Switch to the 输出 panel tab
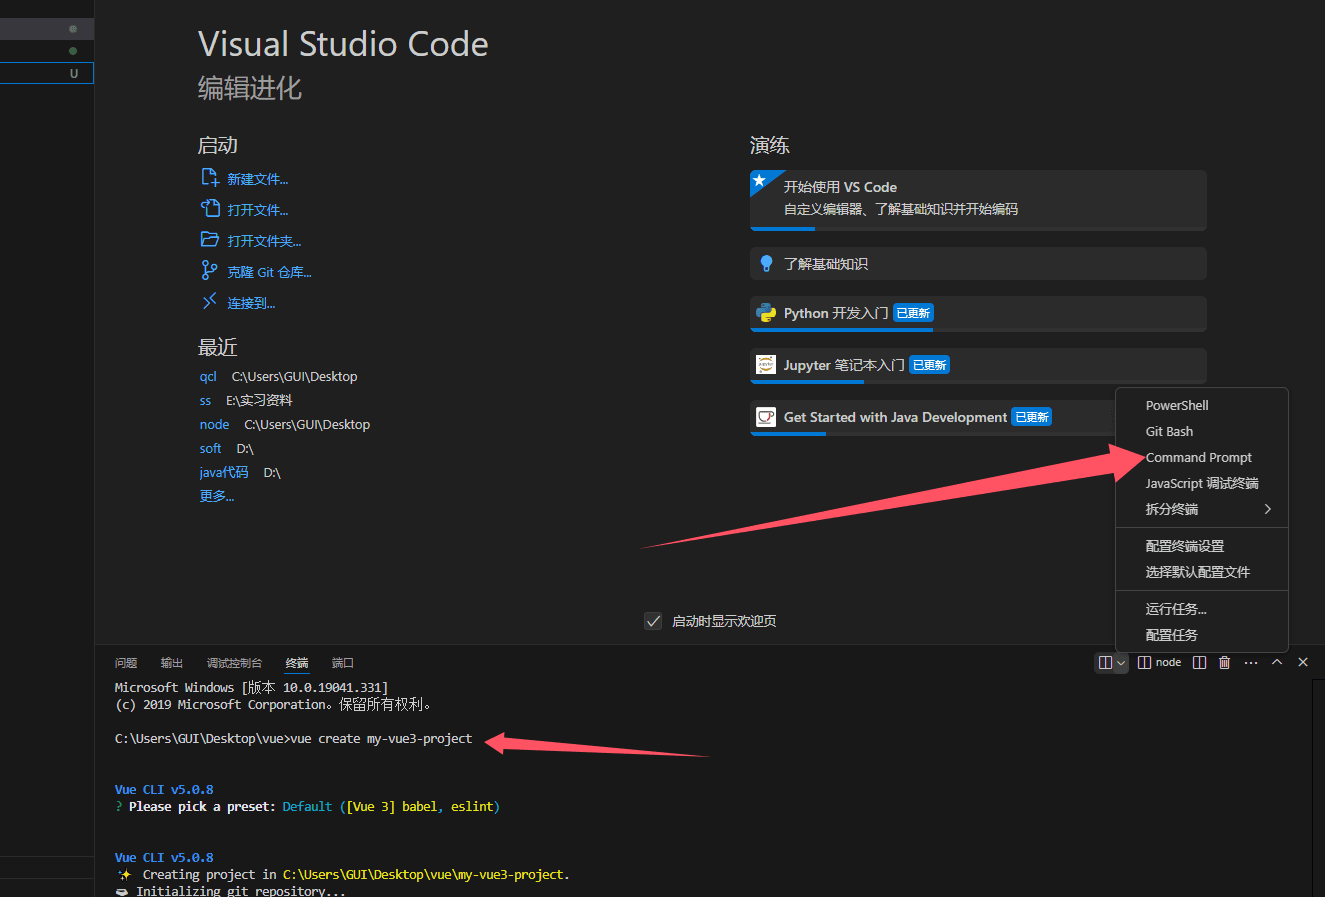Image resolution: width=1325 pixels, height=897 pixels. pyautogui.click(x=172, y=663)
